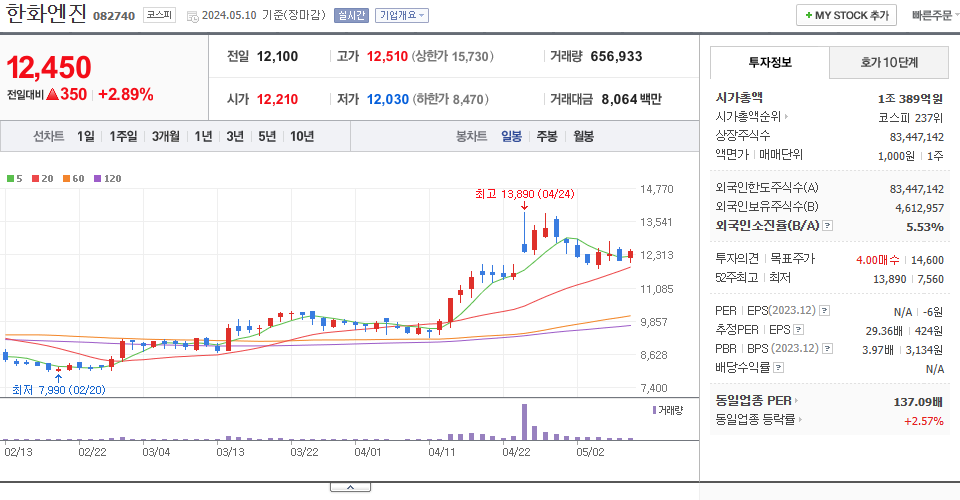The image size is (960, 500).
Task: Open help icon next to 추정PER EPS
Action: [x=798, y=330]
